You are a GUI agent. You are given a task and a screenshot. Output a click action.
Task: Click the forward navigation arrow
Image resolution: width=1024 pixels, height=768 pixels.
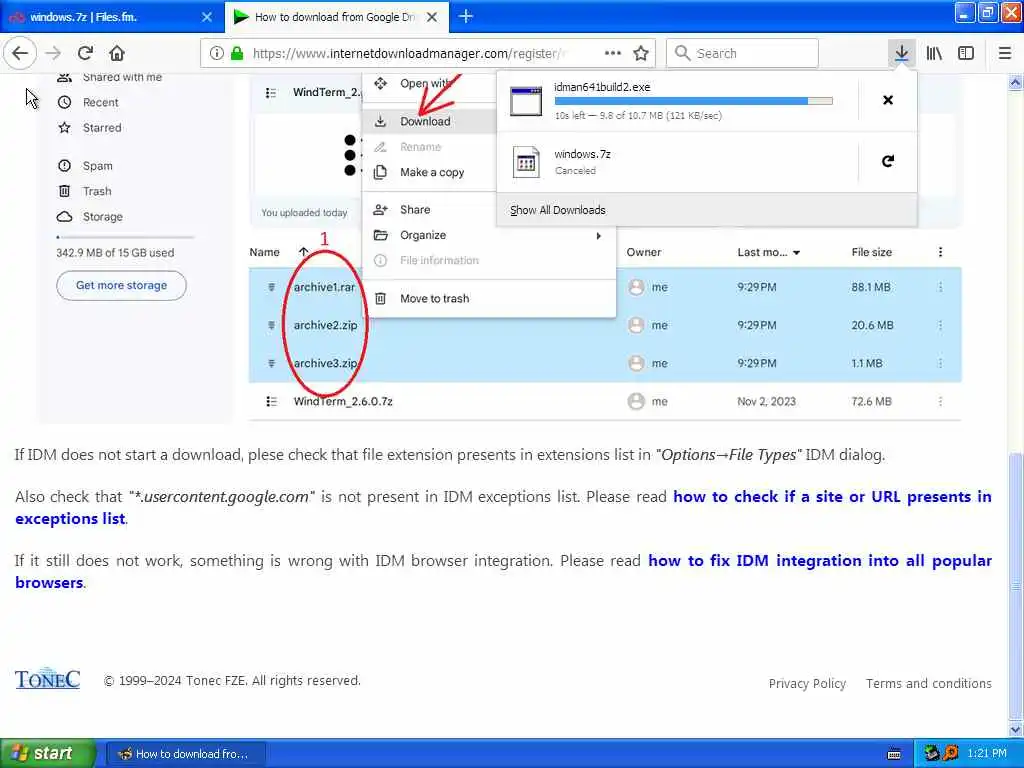pyautogui.click(x=54, y=53)
